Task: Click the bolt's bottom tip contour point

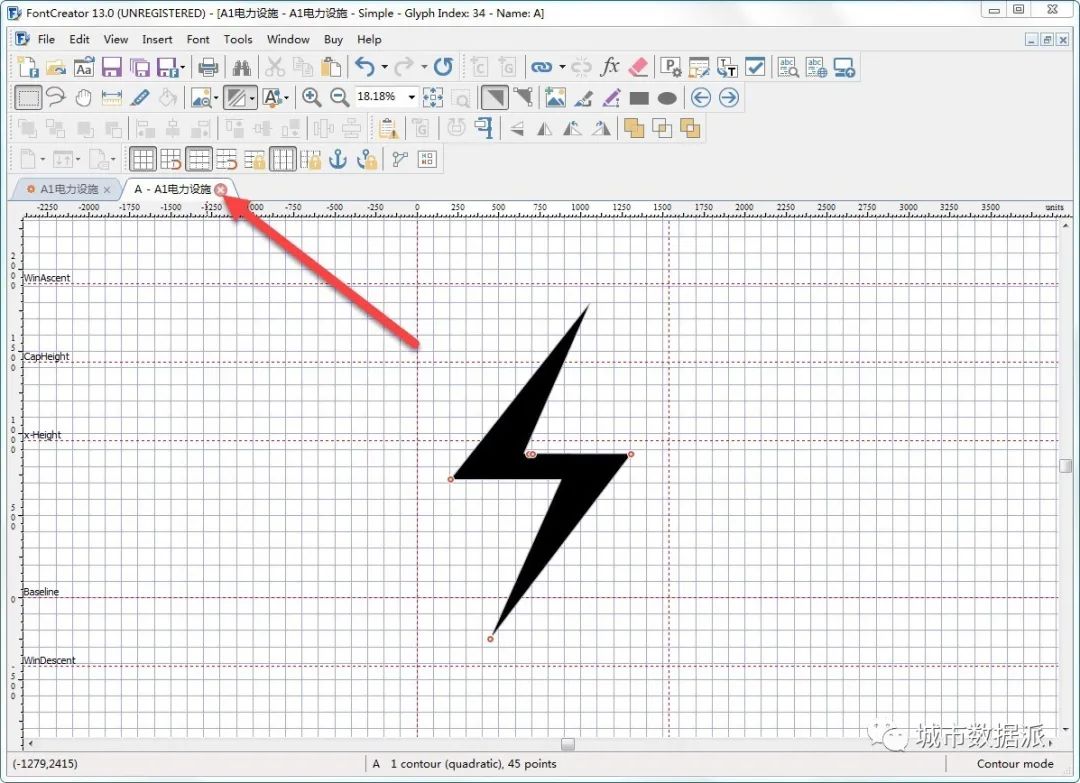Action: pyautogui.click(x=490, y=639)
